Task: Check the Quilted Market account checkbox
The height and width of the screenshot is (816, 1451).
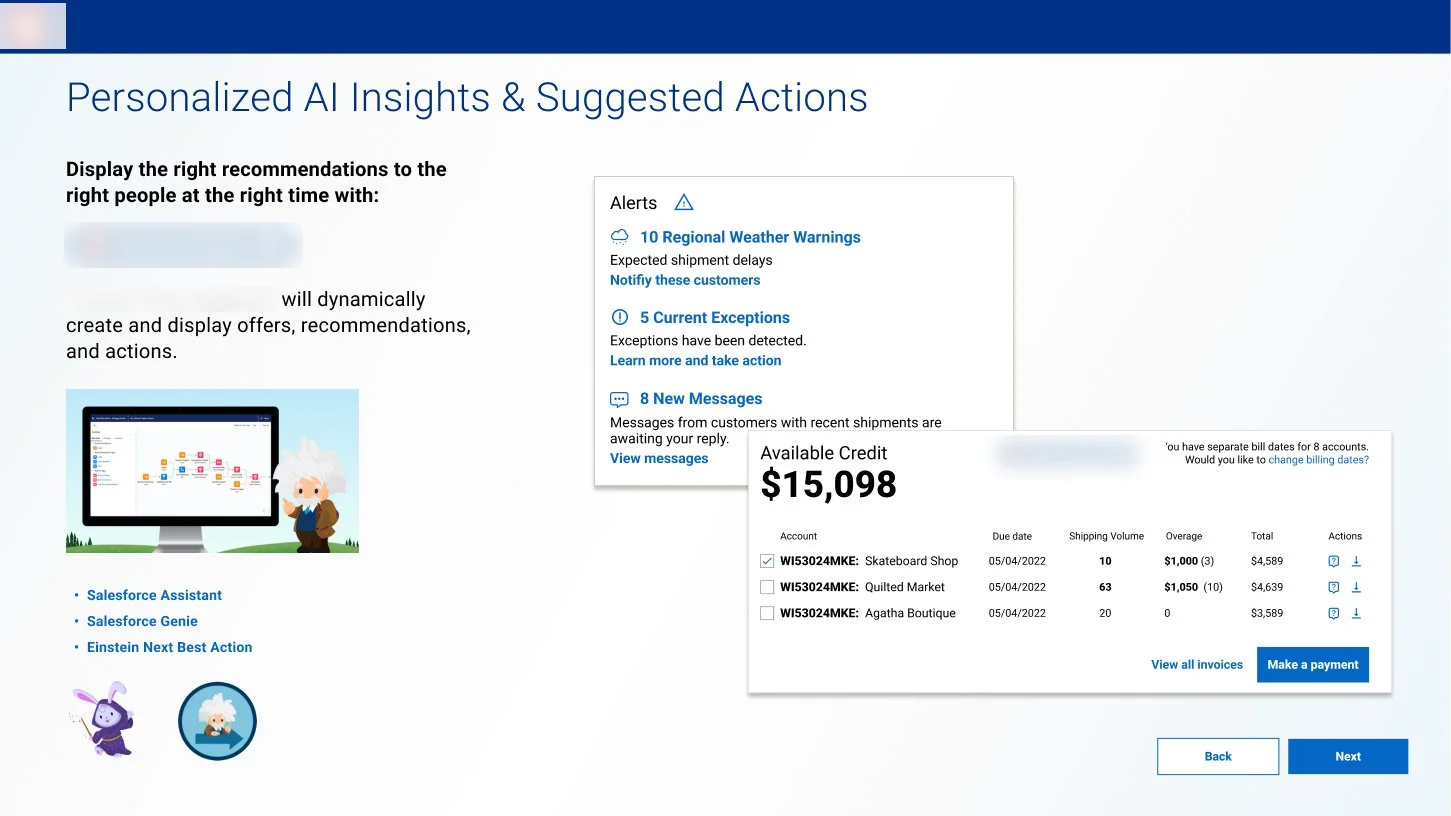Action: 767,587
